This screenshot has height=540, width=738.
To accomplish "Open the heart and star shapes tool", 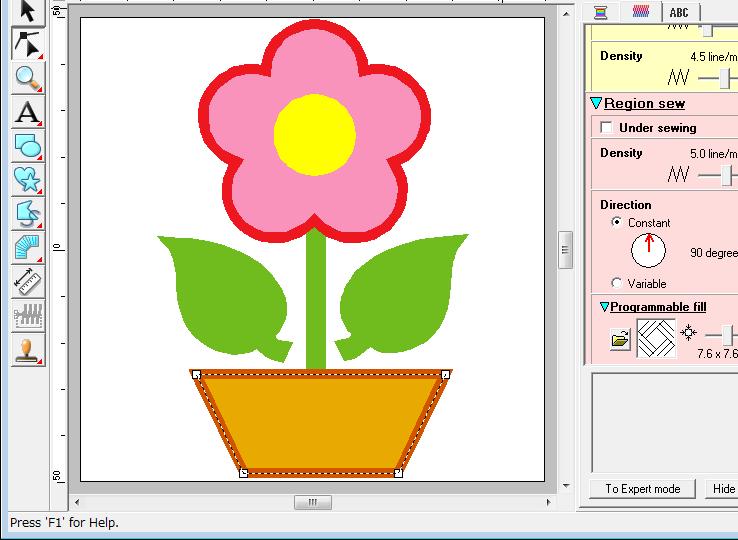I will (28, 179).
